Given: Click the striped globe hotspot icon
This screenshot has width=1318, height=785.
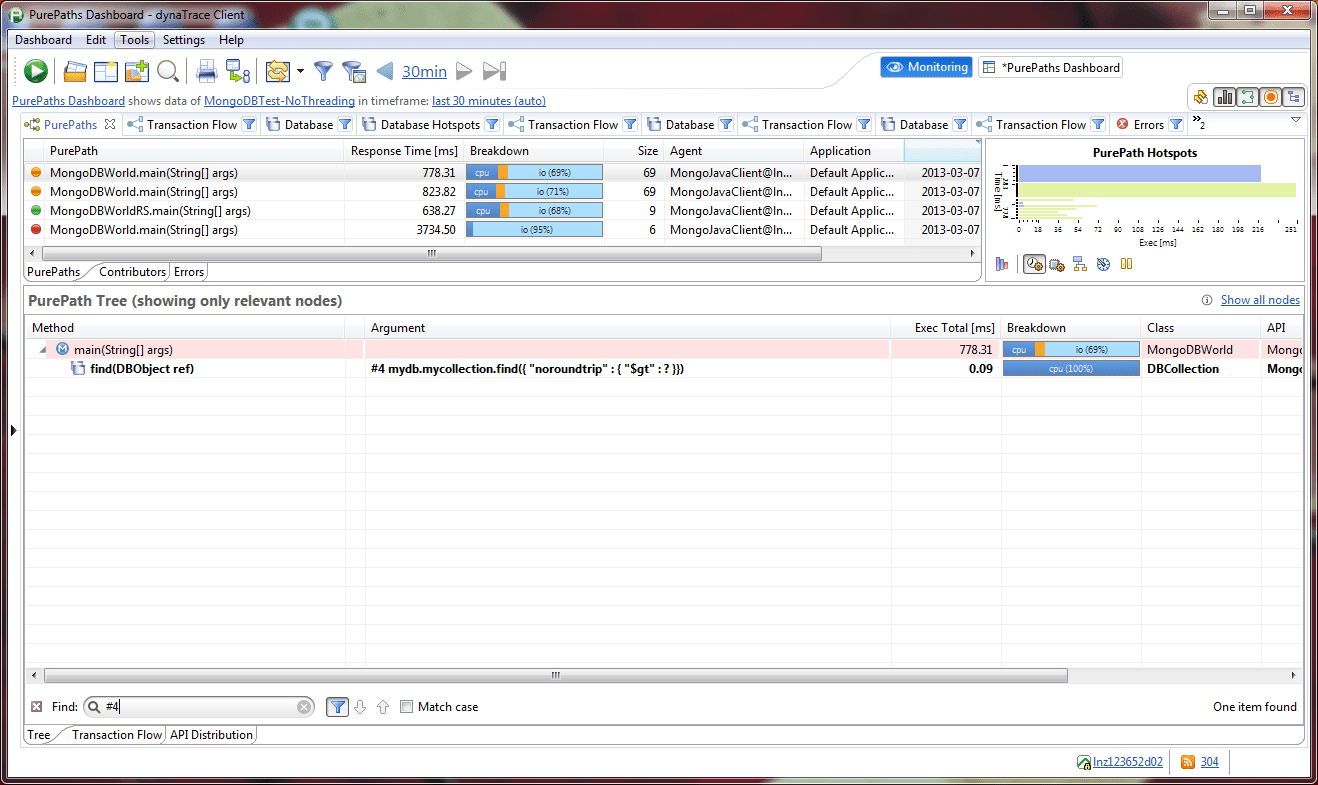Looking at the screenshot, I should [x=1103, y=264].
